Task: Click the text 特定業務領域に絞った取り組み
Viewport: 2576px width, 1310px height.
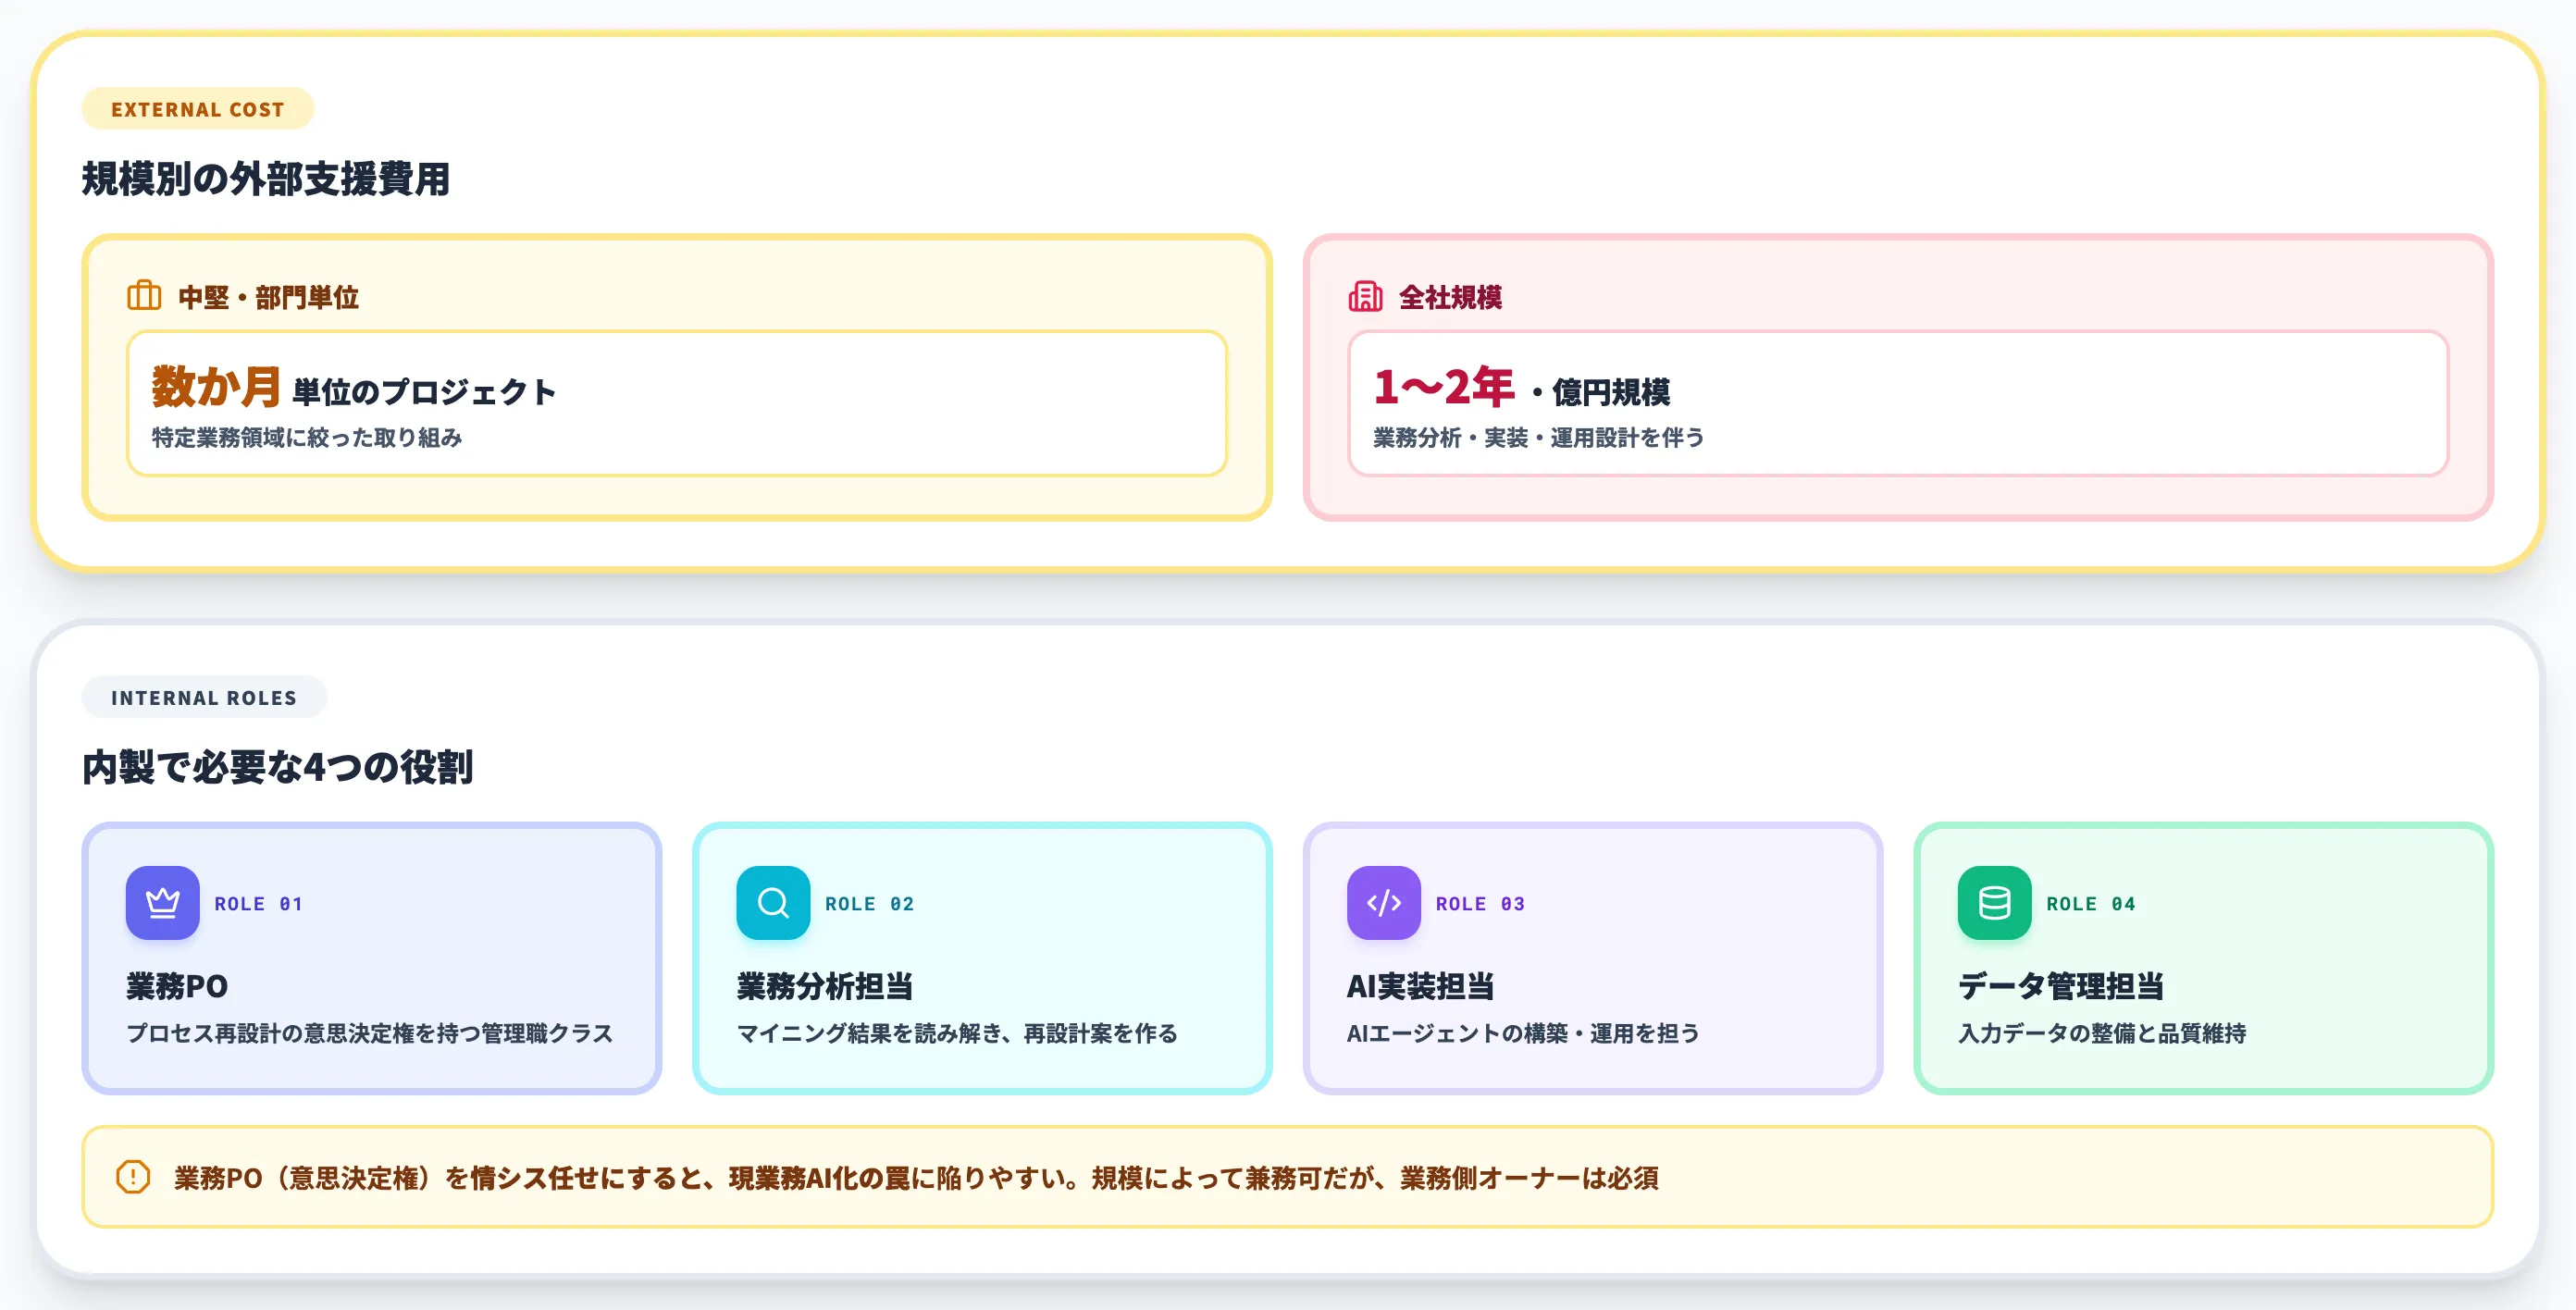Action: (307, 437)
